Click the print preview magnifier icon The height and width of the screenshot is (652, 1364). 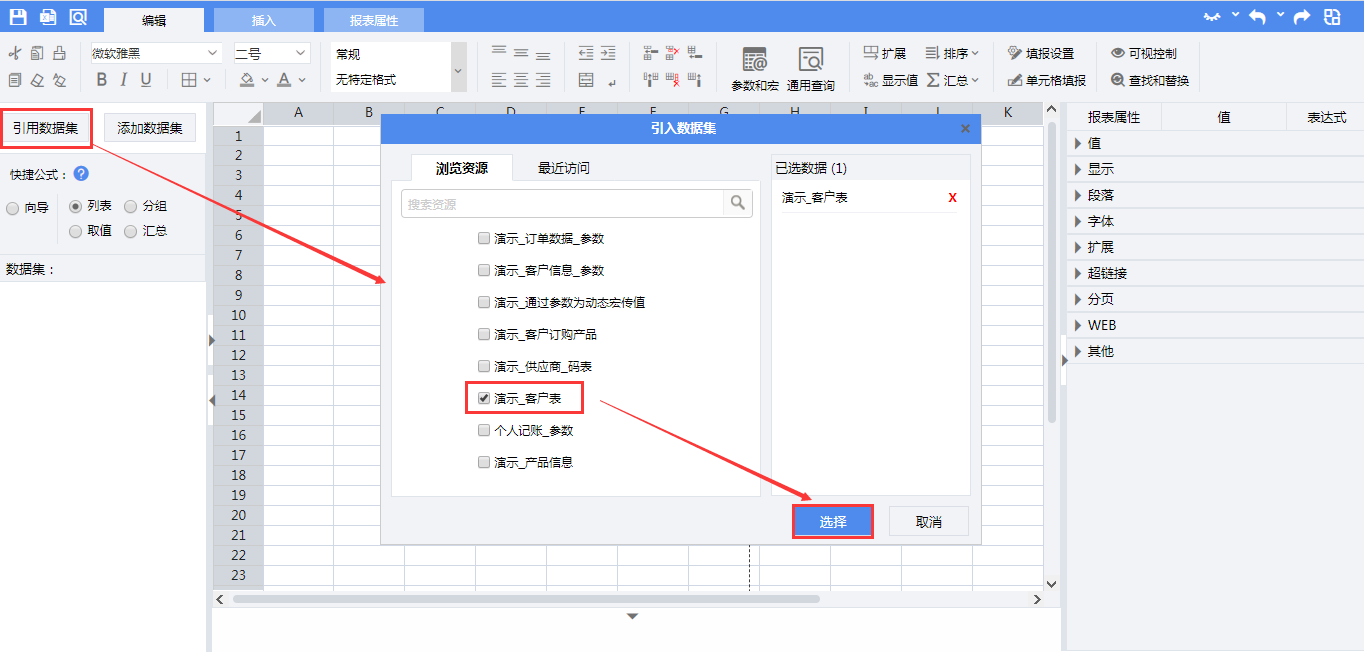tap(78, 16)
